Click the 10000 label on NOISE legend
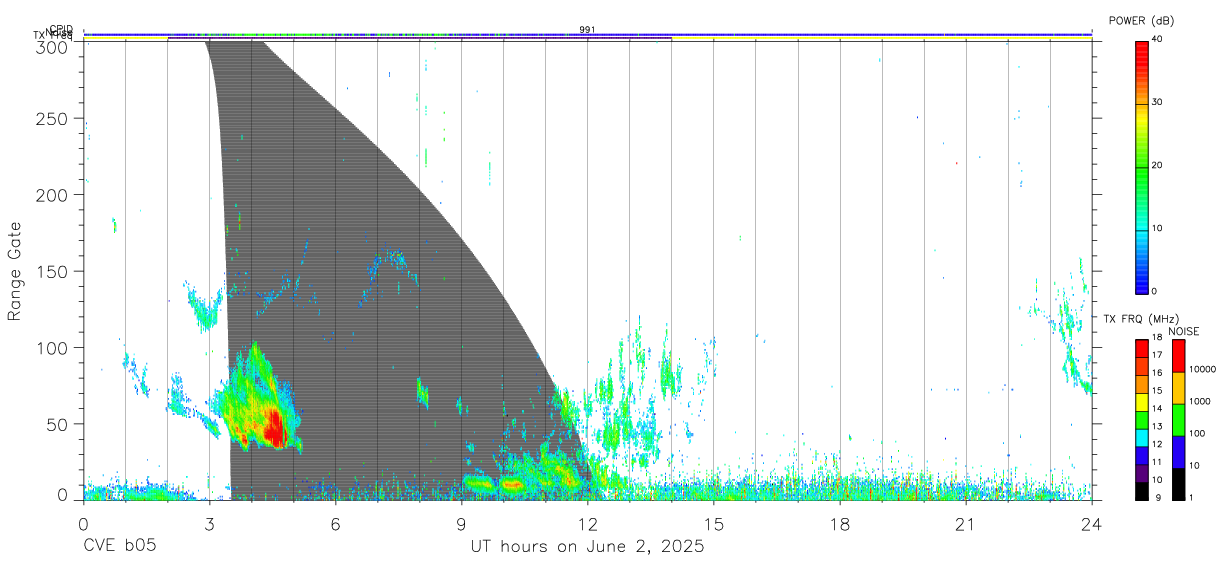 pyautogui.click(x=1202, y=370)
